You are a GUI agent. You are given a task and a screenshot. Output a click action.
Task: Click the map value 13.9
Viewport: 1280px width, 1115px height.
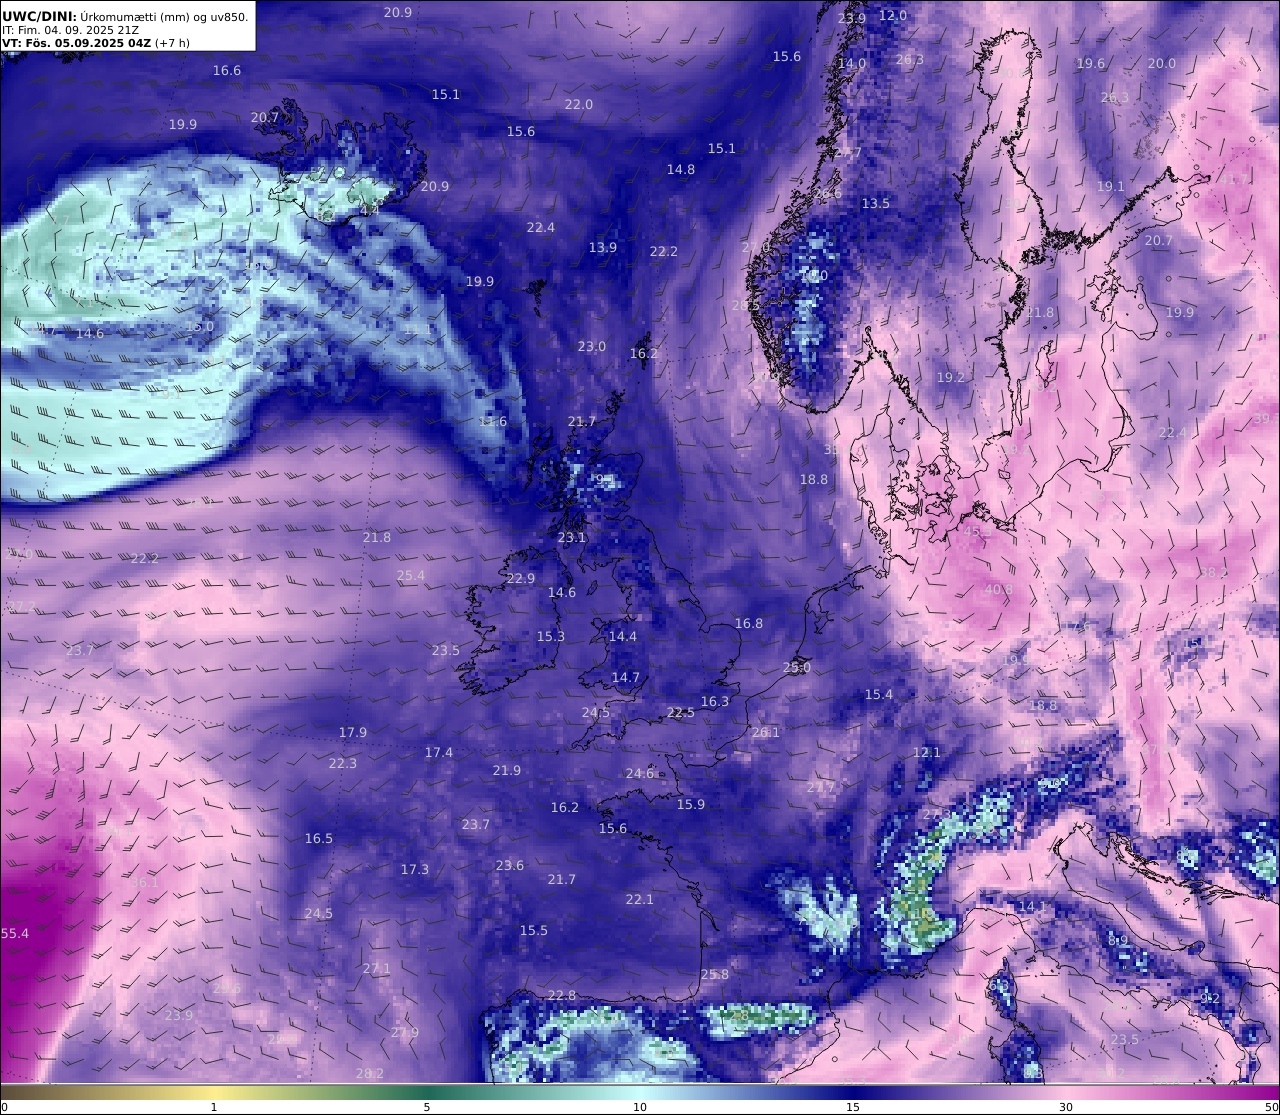pyautogui.click(x=603, y=248)
